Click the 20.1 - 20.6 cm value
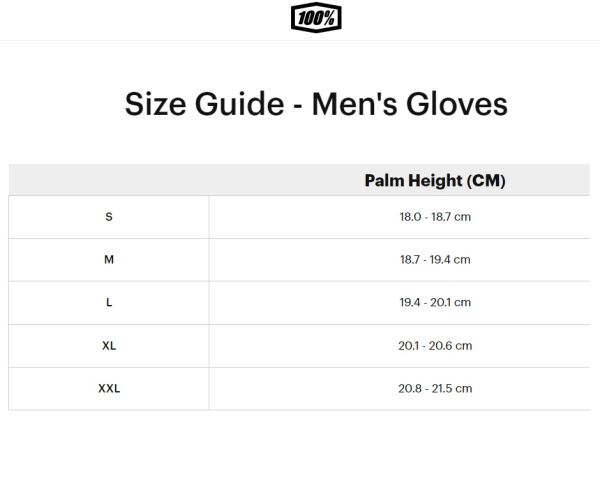 pos(435,346)
